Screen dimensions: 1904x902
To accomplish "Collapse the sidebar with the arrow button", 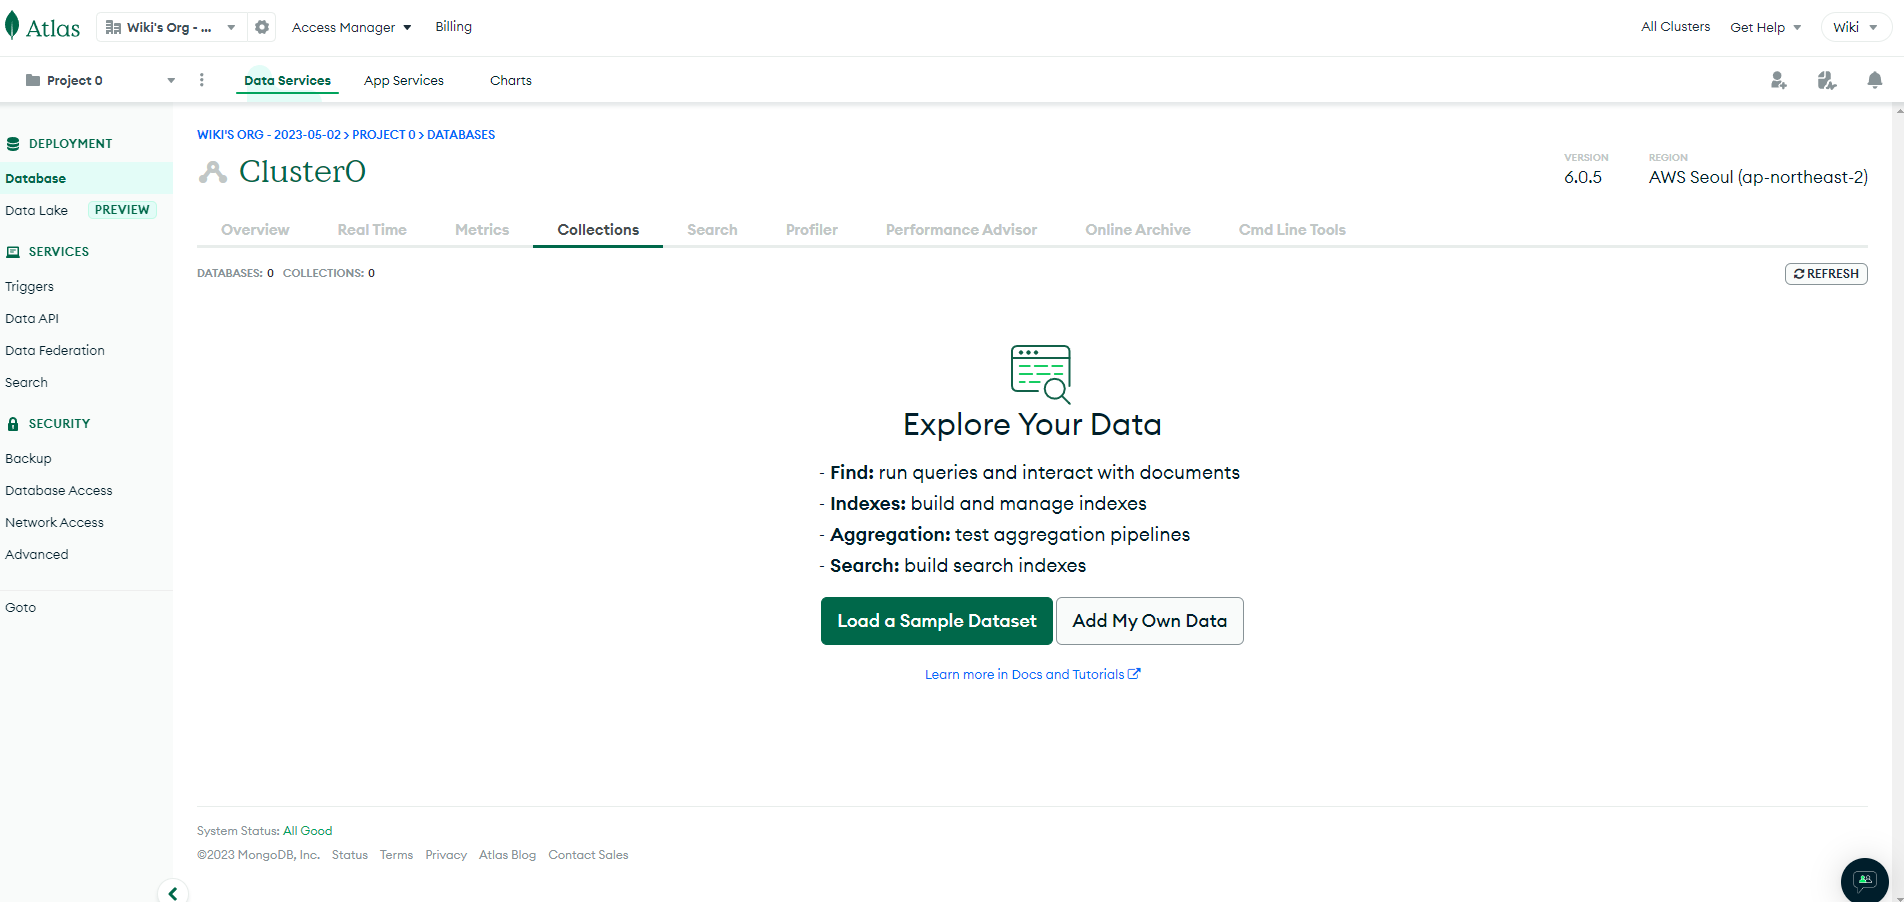I will (x=173, y=893).
